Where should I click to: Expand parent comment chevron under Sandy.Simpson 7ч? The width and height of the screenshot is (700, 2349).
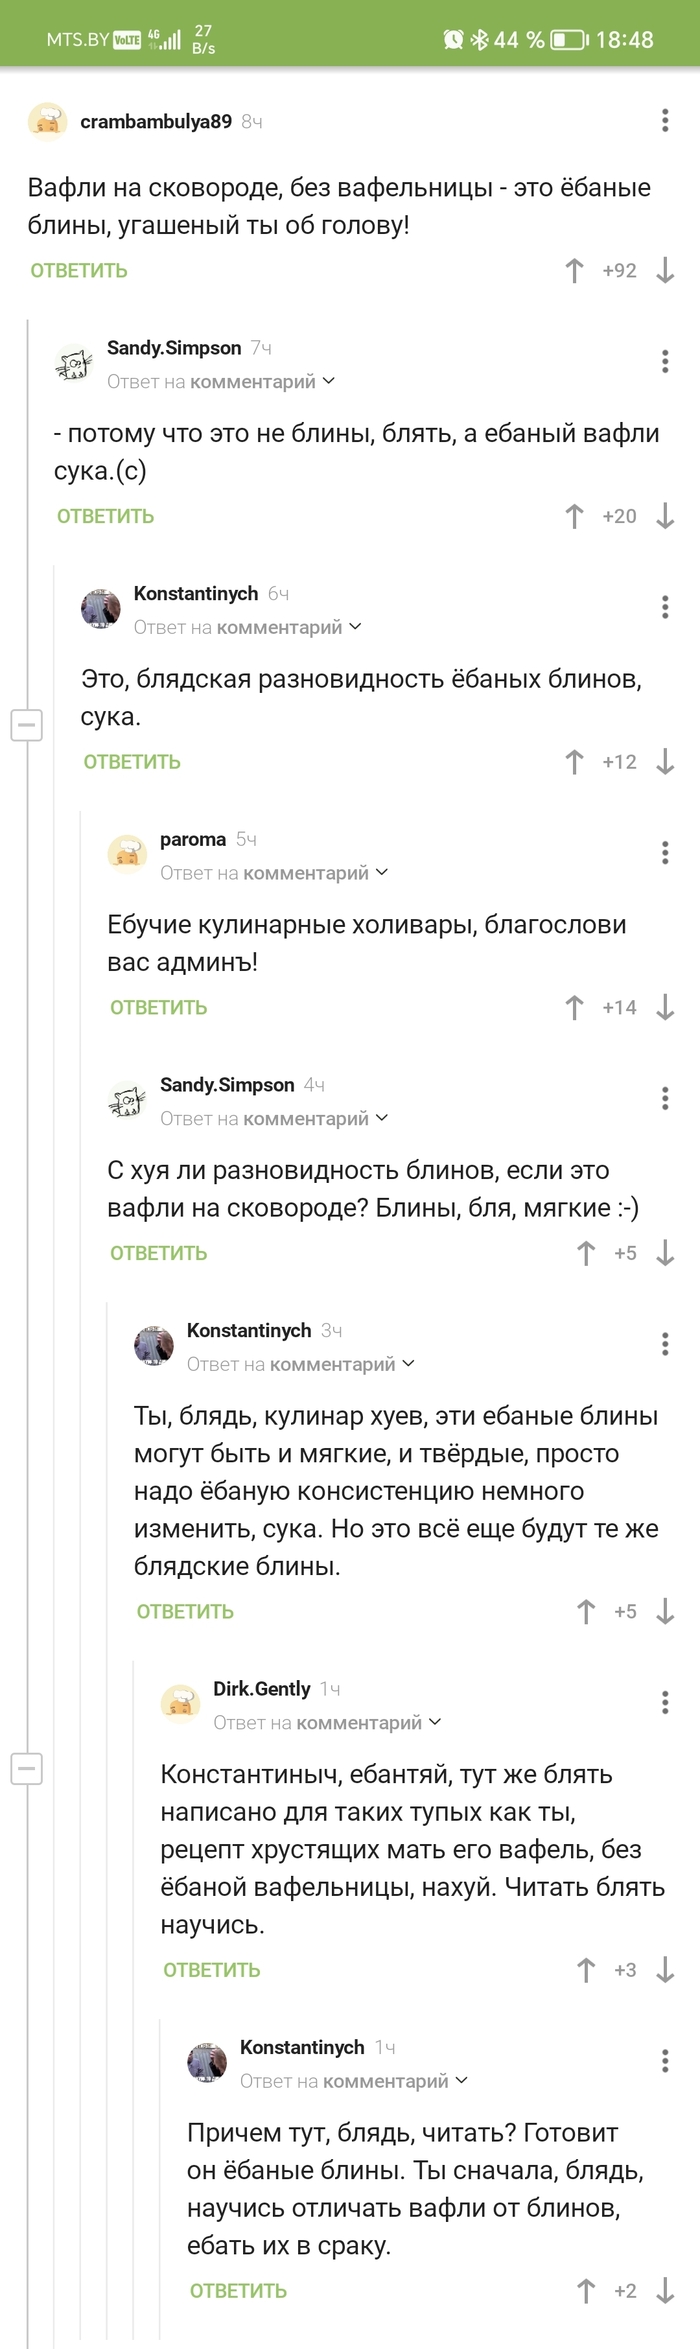(329, 381)
